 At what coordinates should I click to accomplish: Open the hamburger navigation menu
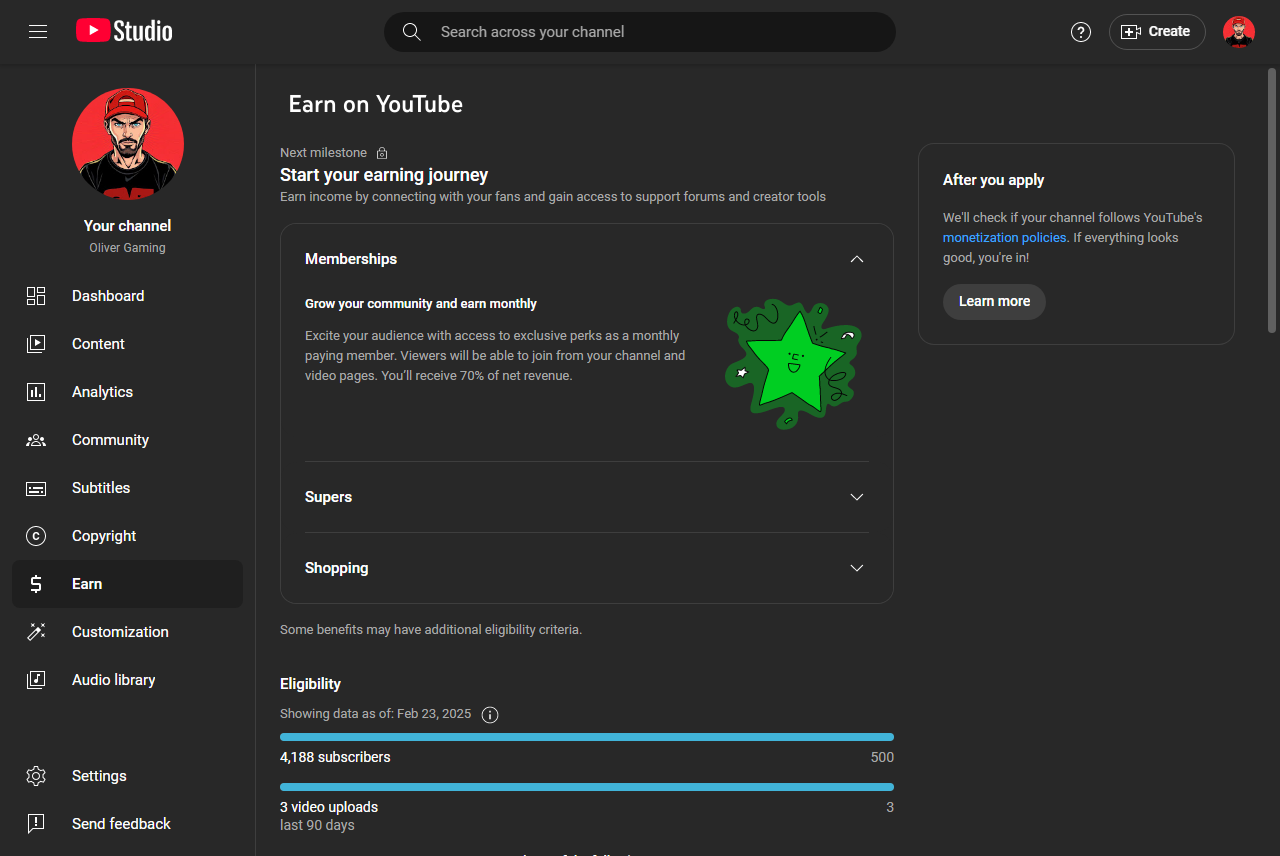[38, 32]
